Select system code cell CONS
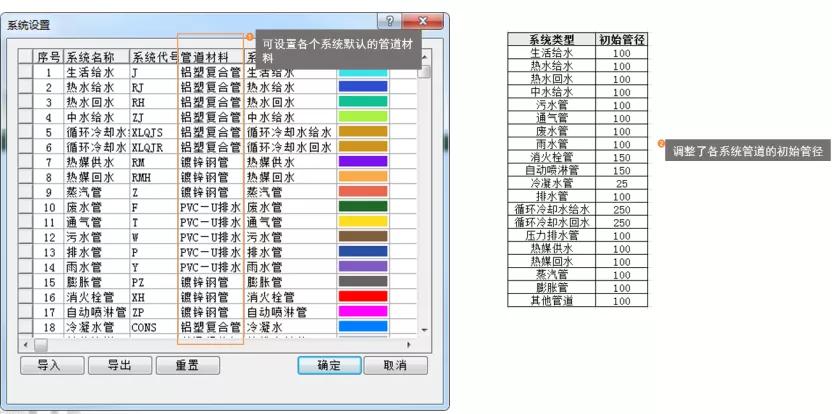This screenshot has width=832, height=414. click(153, 327)
